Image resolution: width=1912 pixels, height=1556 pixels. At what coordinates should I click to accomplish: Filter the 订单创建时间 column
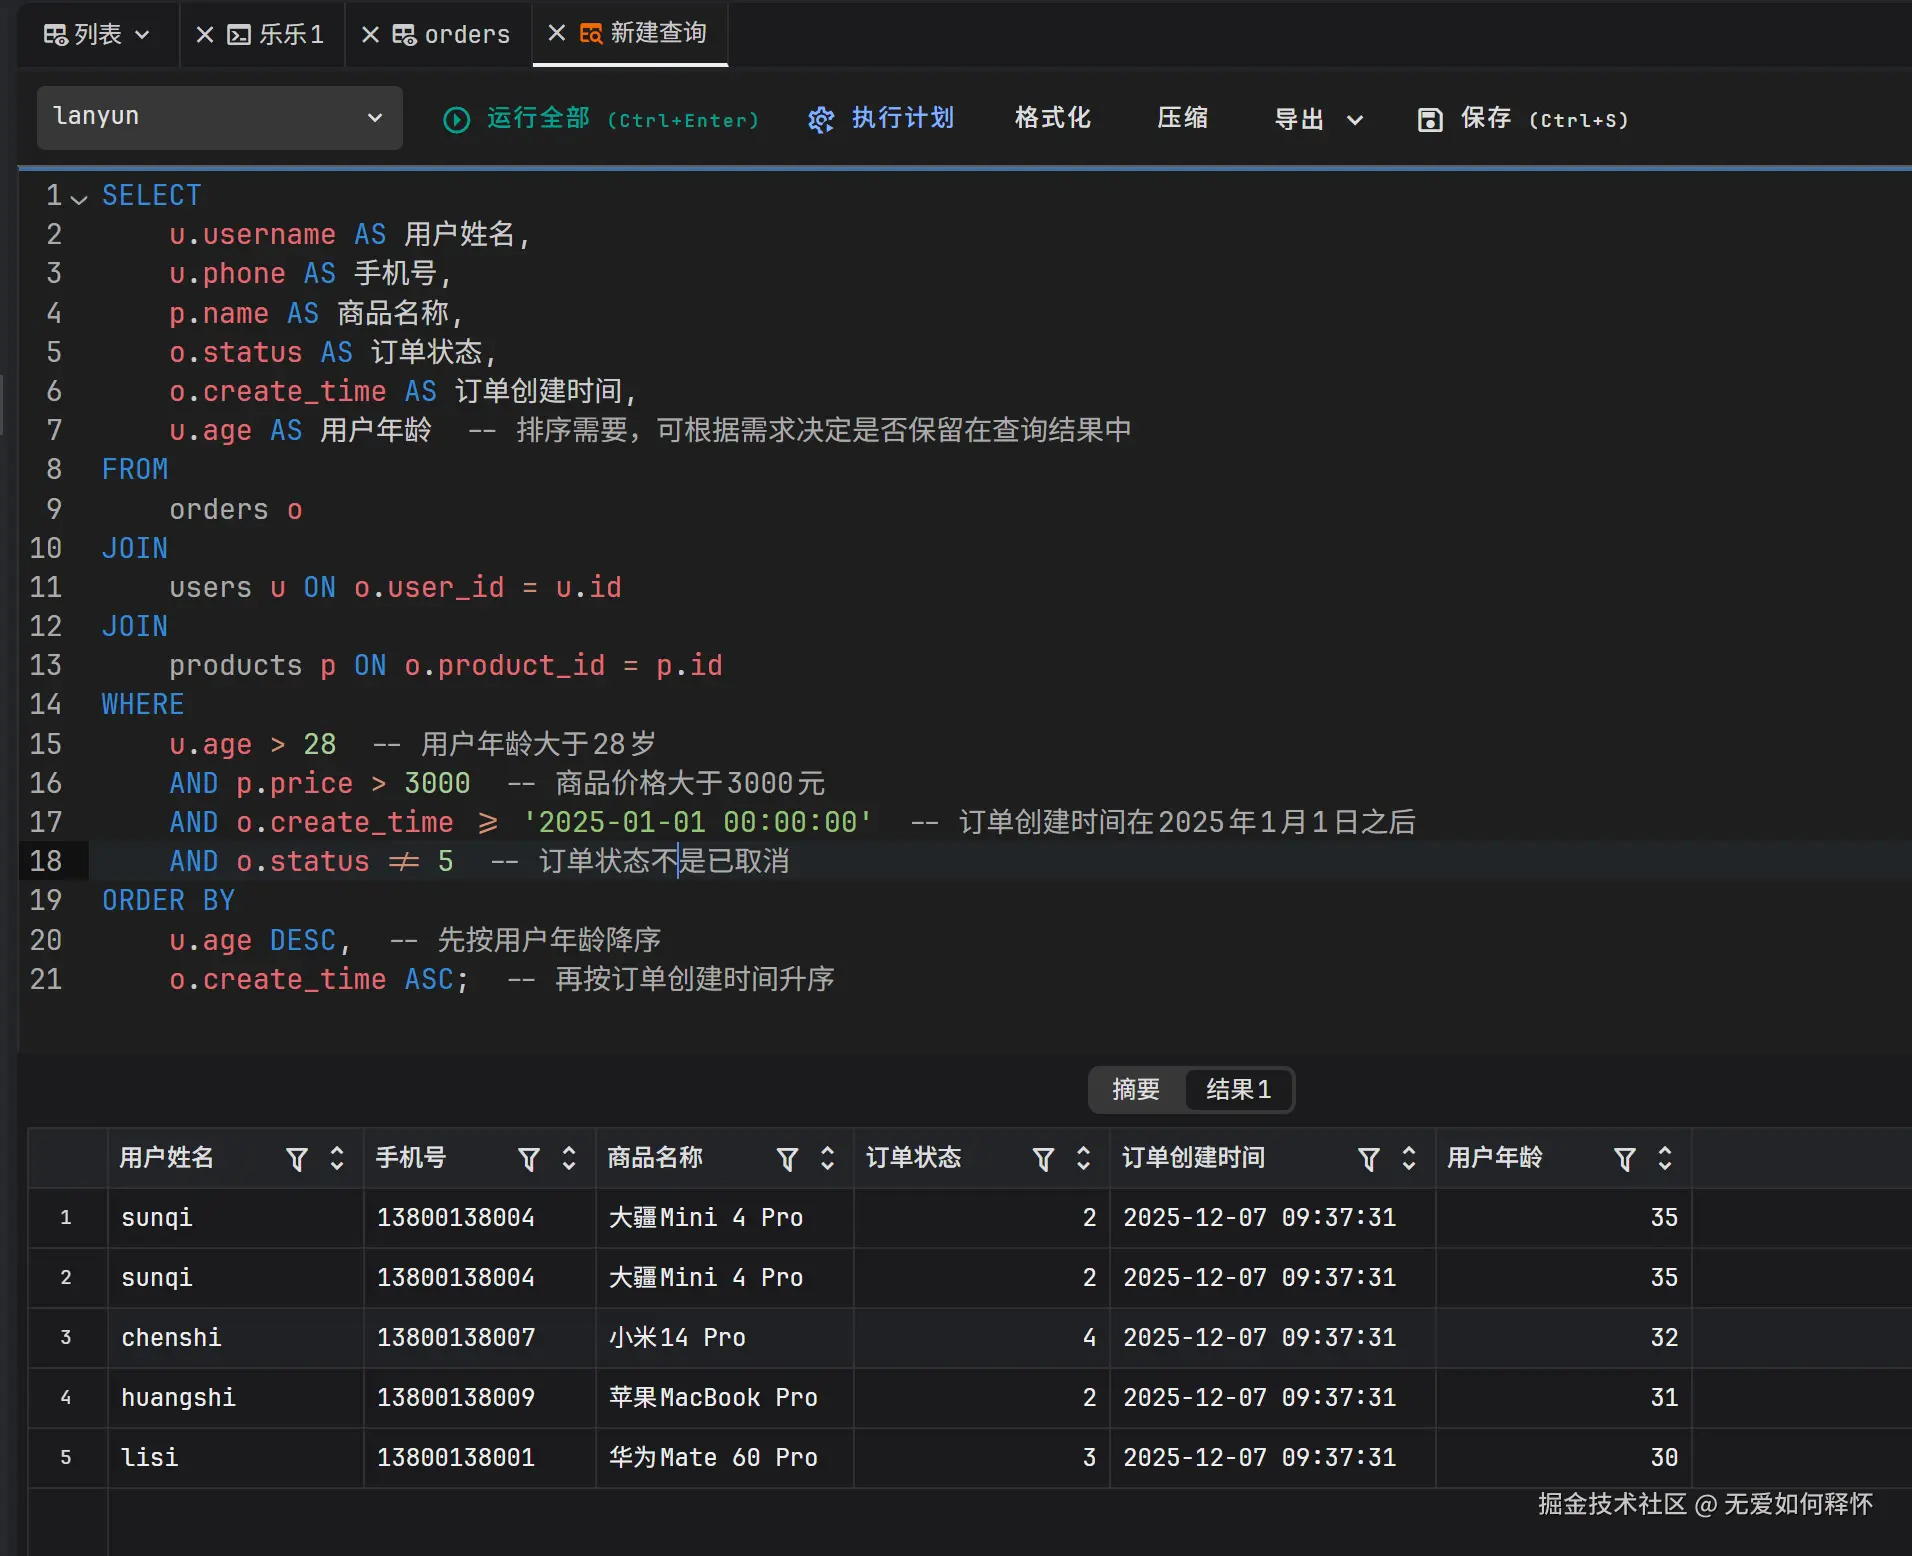pos(1369,1158)
